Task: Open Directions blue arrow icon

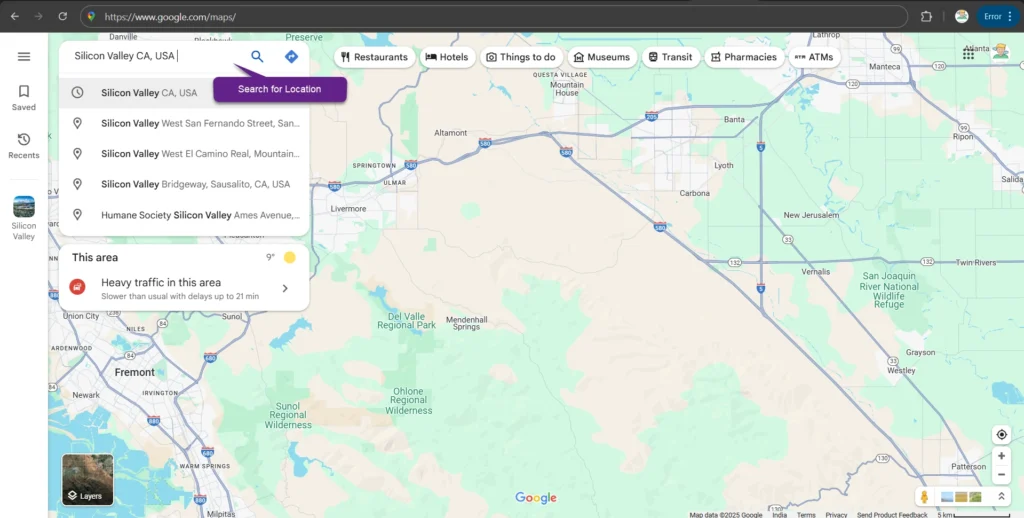Action: pyautogui.click(x=291, y=56)
